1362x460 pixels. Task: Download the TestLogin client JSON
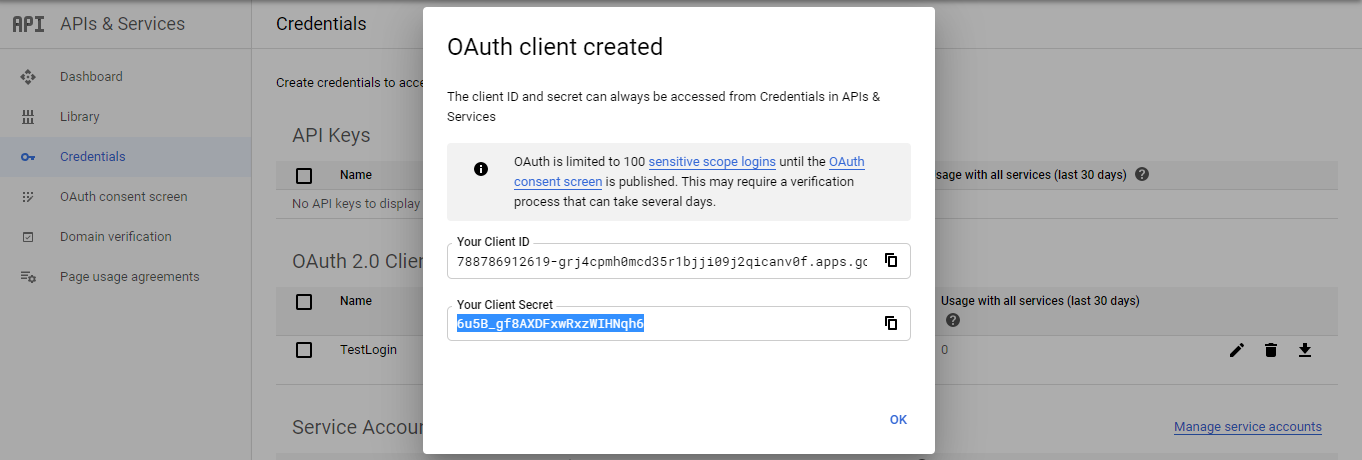click(x=1304, y=350)
